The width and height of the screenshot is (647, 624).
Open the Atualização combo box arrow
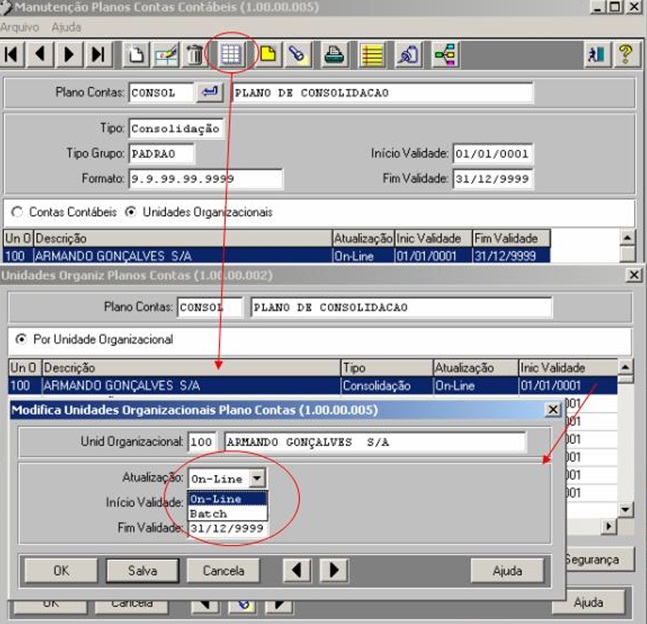click(257, 479)
